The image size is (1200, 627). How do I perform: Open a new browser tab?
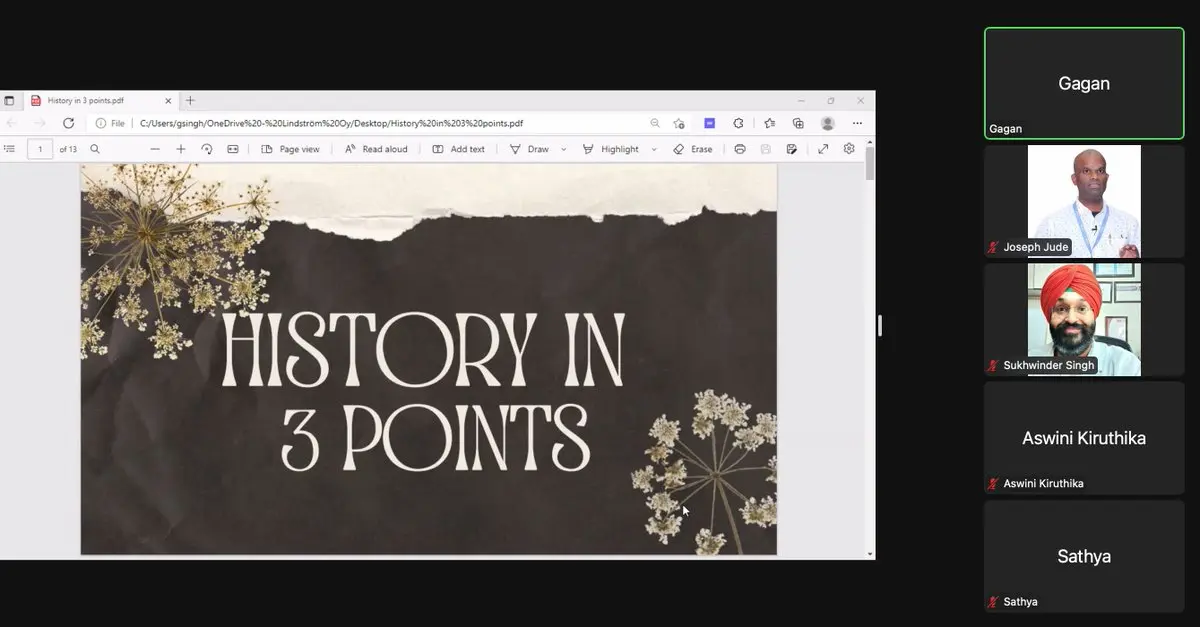(x=190, y=101)
